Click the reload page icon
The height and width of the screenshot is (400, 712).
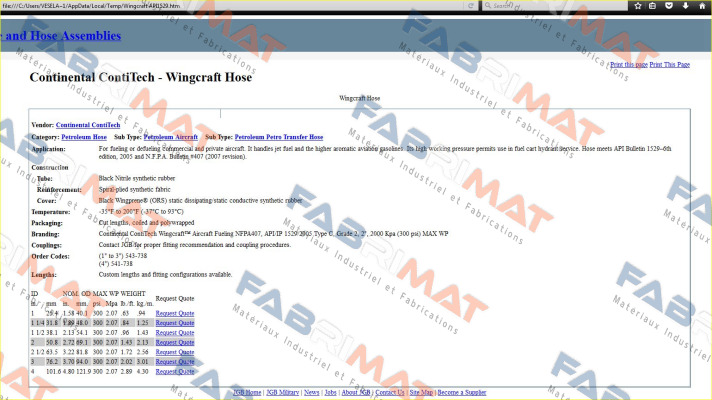[471, 6]
